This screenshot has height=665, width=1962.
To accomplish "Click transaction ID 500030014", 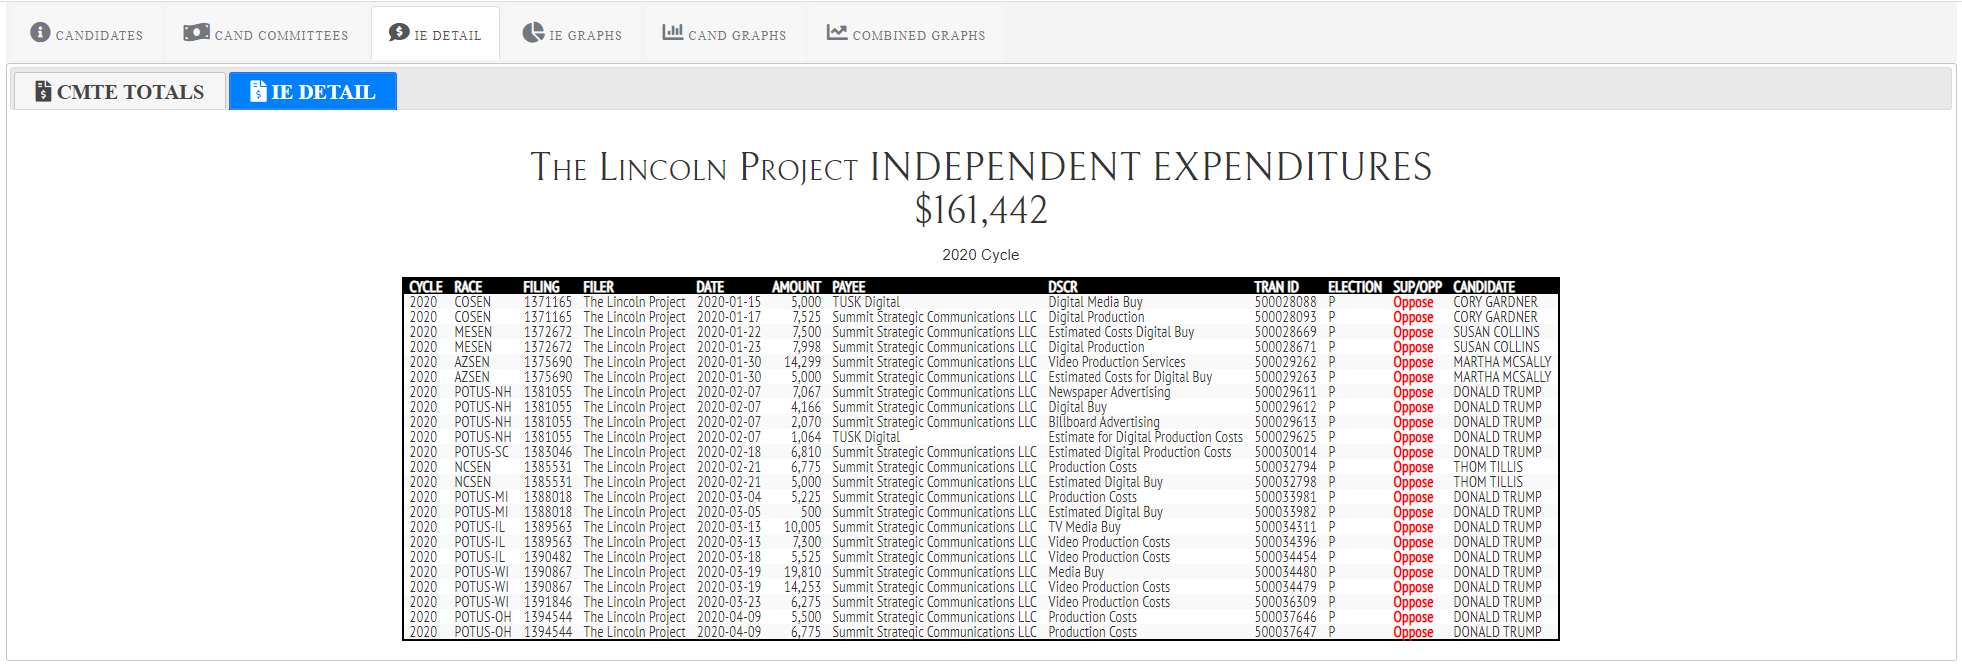I will [1285, 452].
